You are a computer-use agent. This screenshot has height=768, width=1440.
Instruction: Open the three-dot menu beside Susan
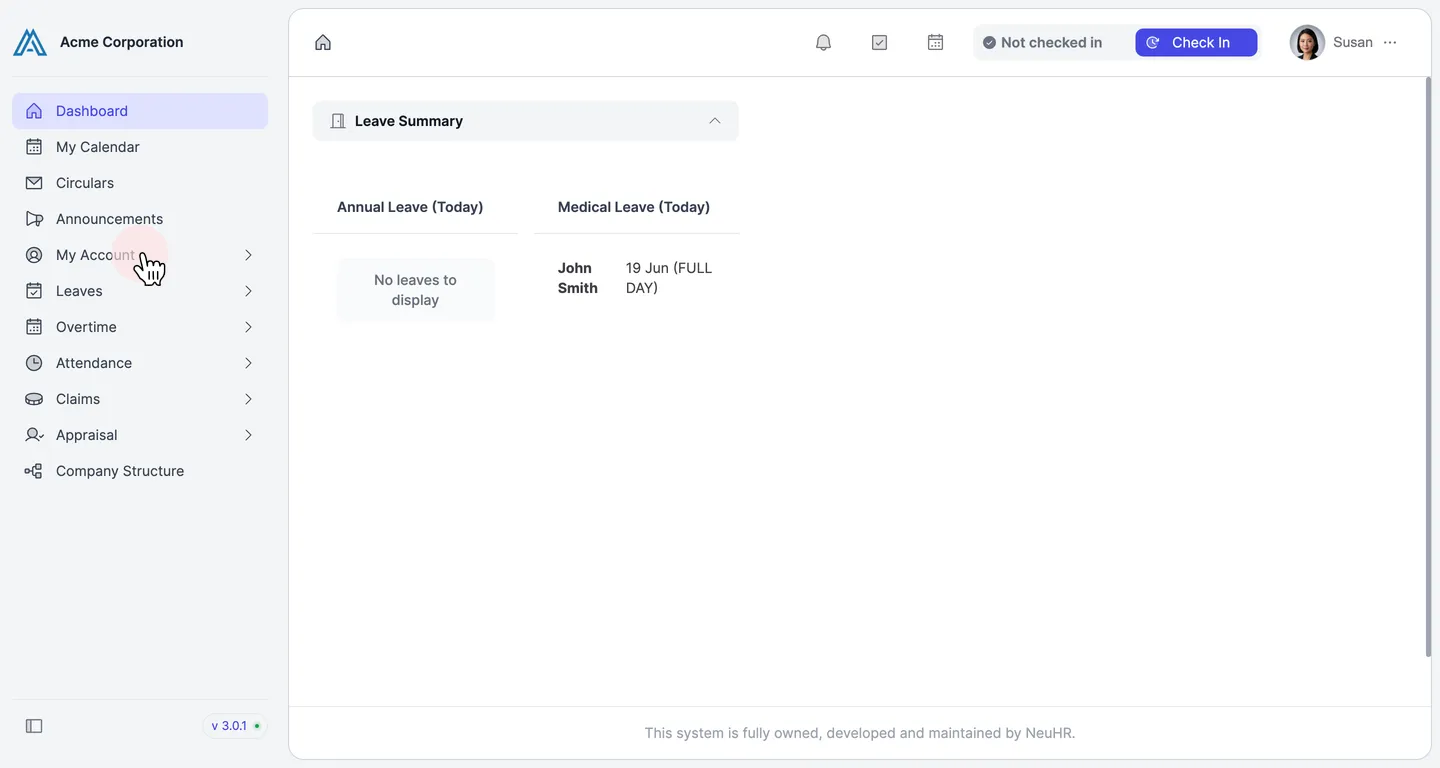click(x=1390, y=42)
